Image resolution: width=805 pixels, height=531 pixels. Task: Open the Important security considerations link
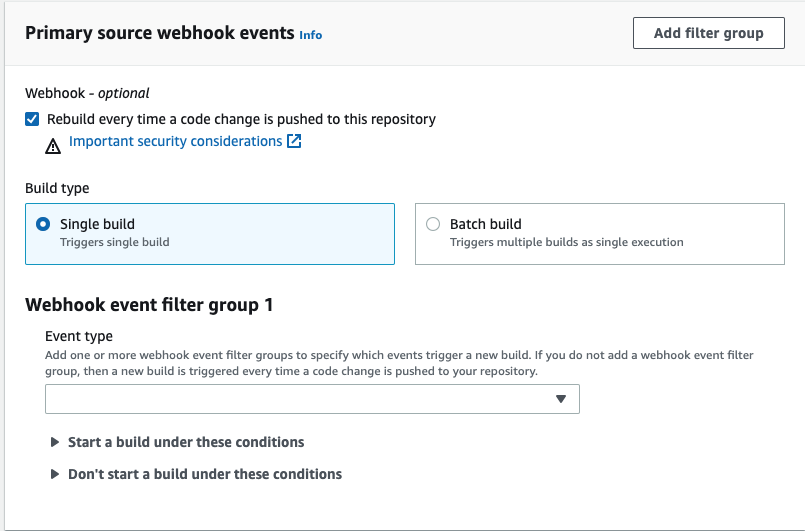tap(176, 141)
